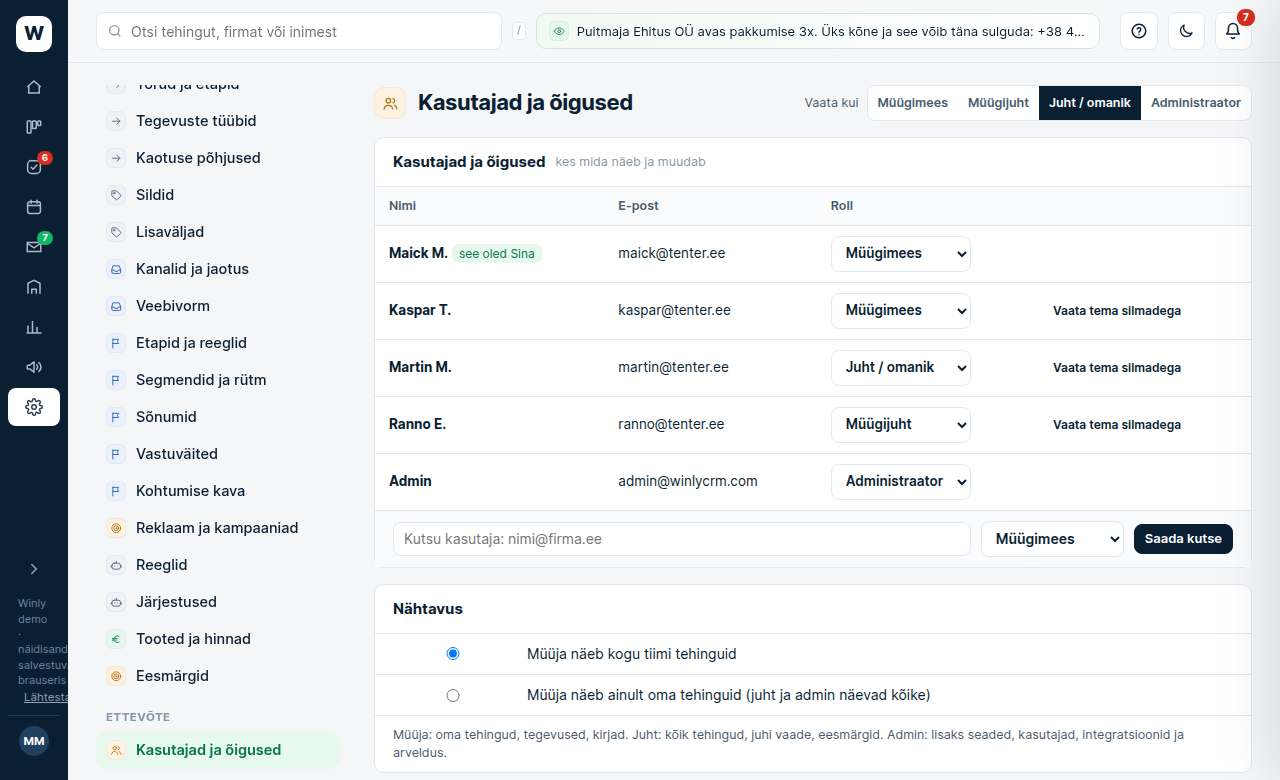Screen dimensions: 1280x780
Task: Open notifications bell icon
Action: point(1233,31)
